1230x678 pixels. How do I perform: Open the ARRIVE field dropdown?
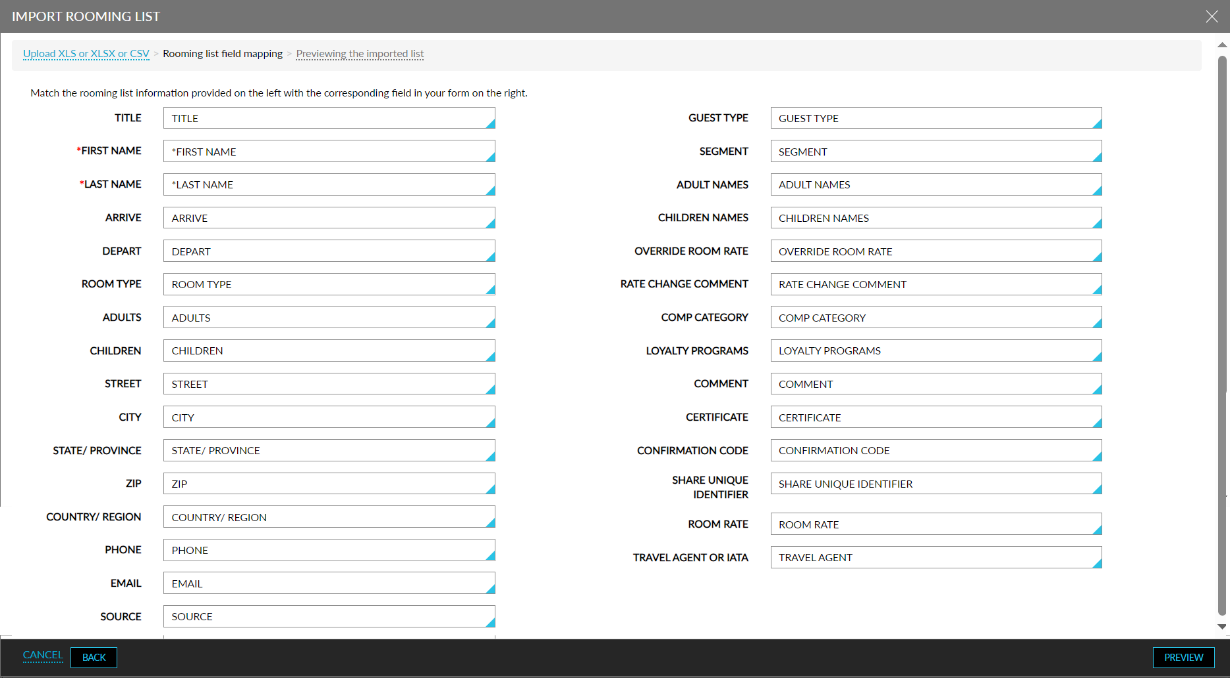pos(329,217)
